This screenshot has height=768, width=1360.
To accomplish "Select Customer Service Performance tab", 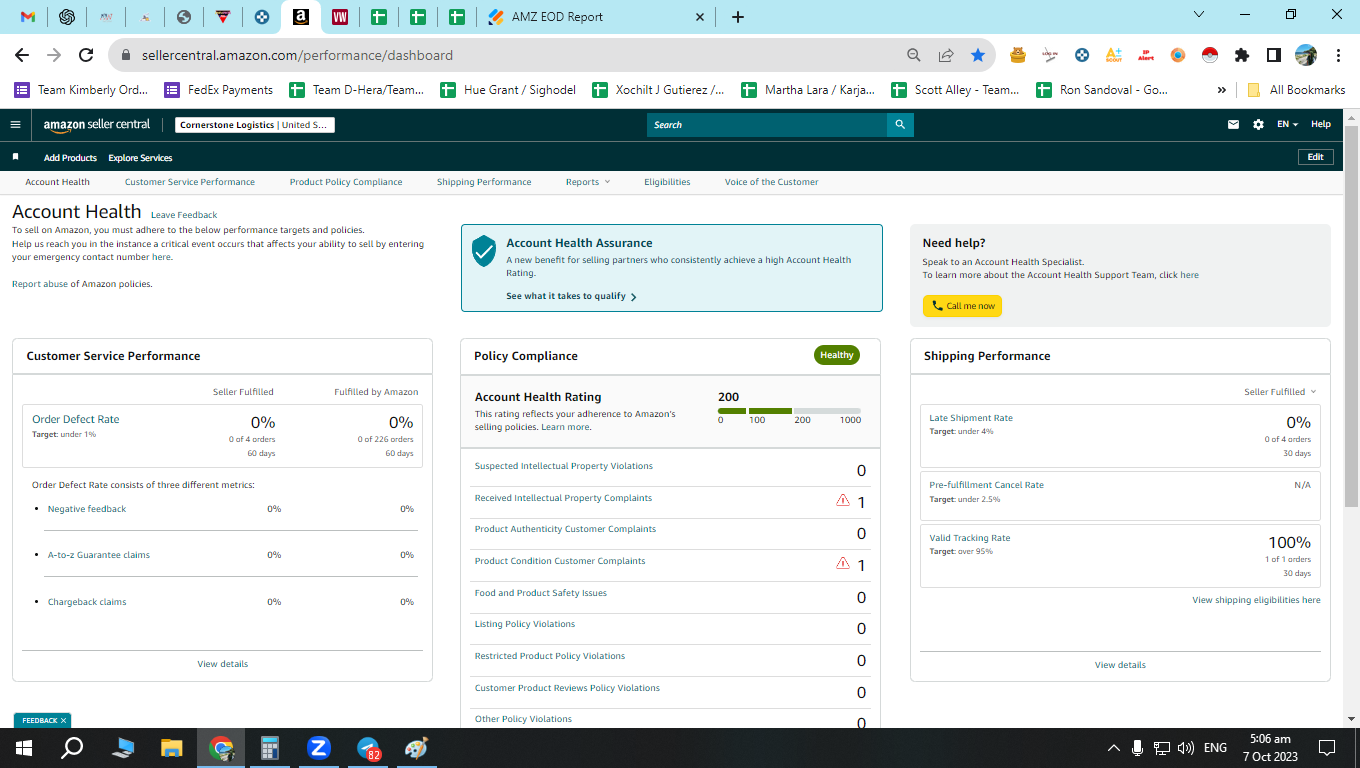I will coord(190,182).
